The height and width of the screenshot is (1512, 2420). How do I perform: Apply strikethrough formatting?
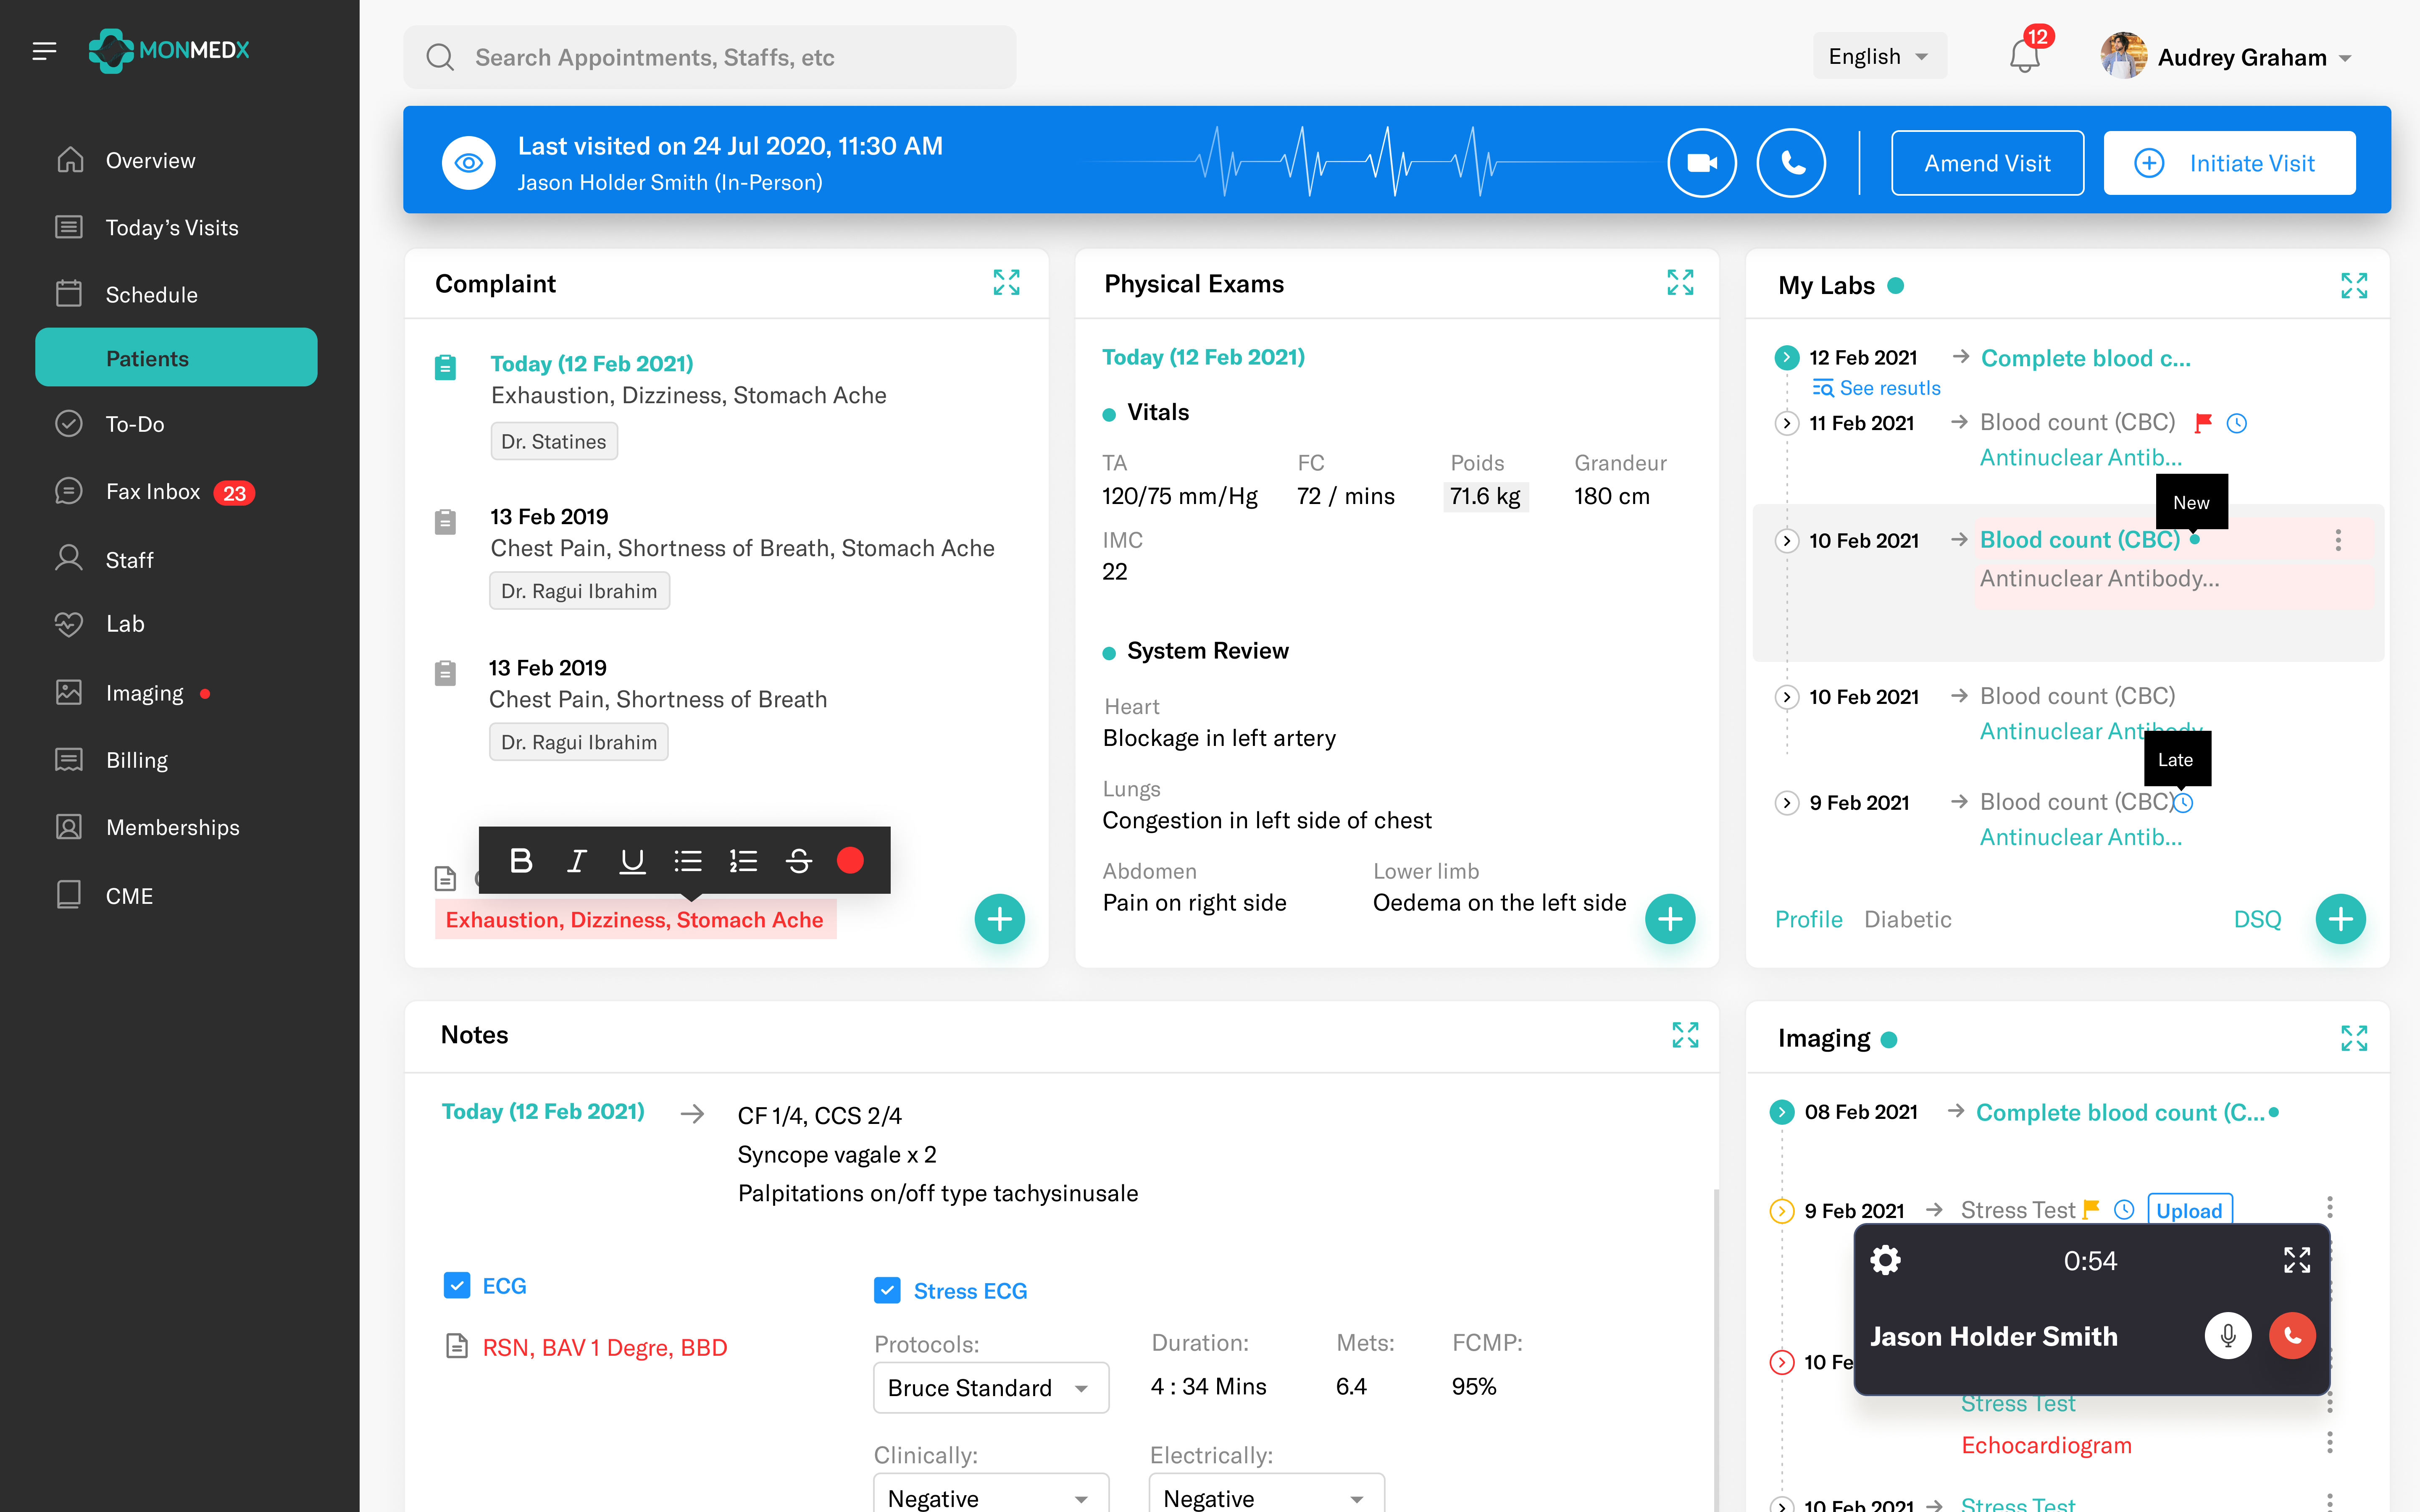799,860
